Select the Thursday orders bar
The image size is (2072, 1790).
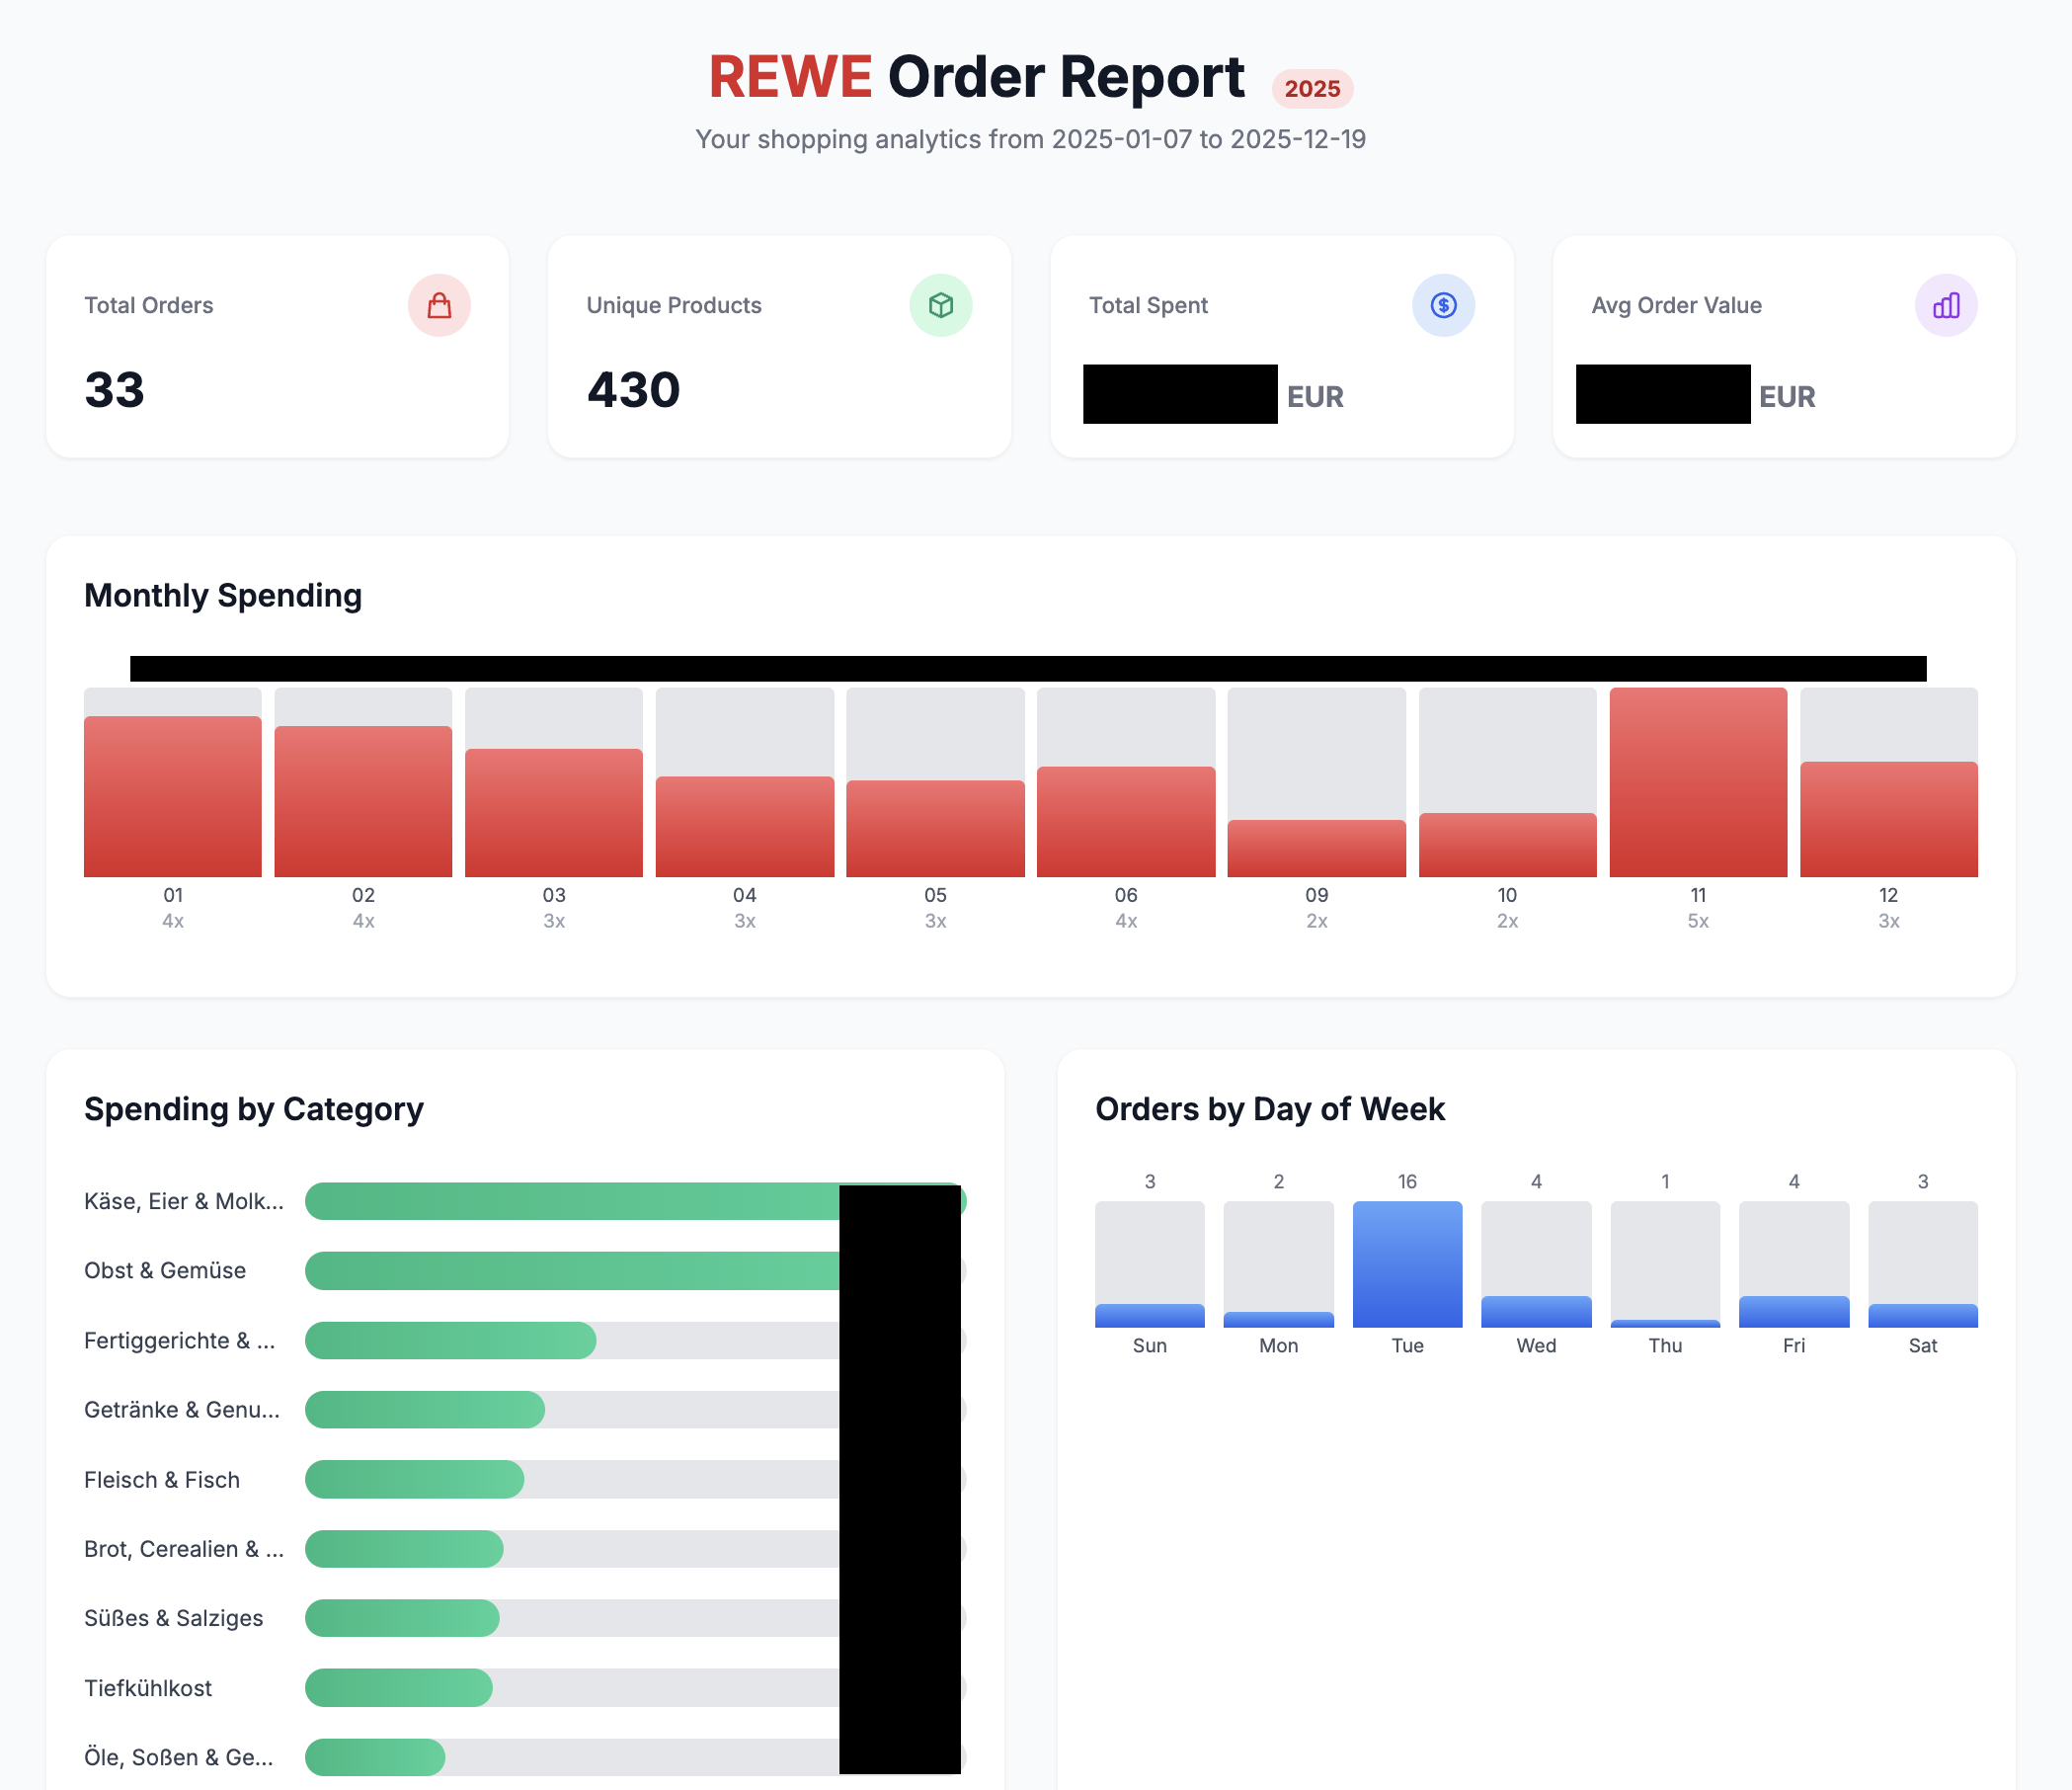click(1665, 1322)
